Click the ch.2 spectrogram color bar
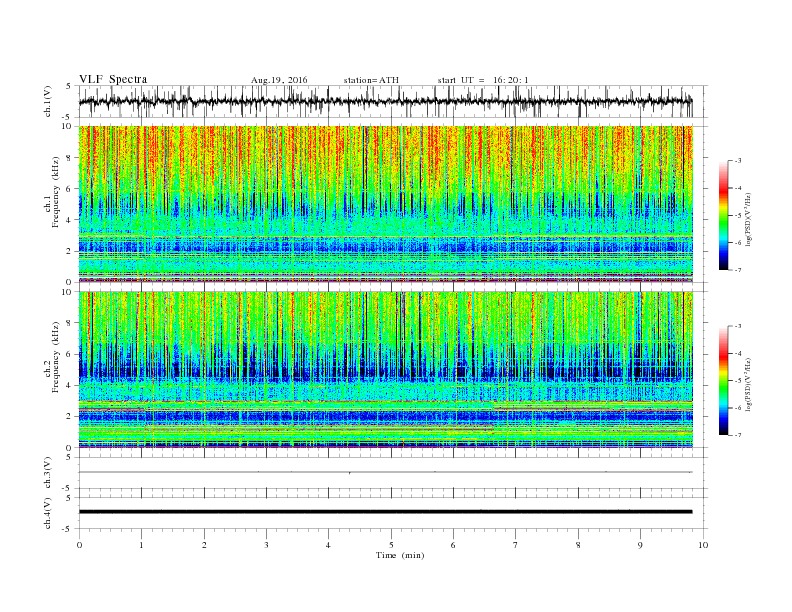The width and height of the screenshot is (792, 612). (x=723, y=381)
